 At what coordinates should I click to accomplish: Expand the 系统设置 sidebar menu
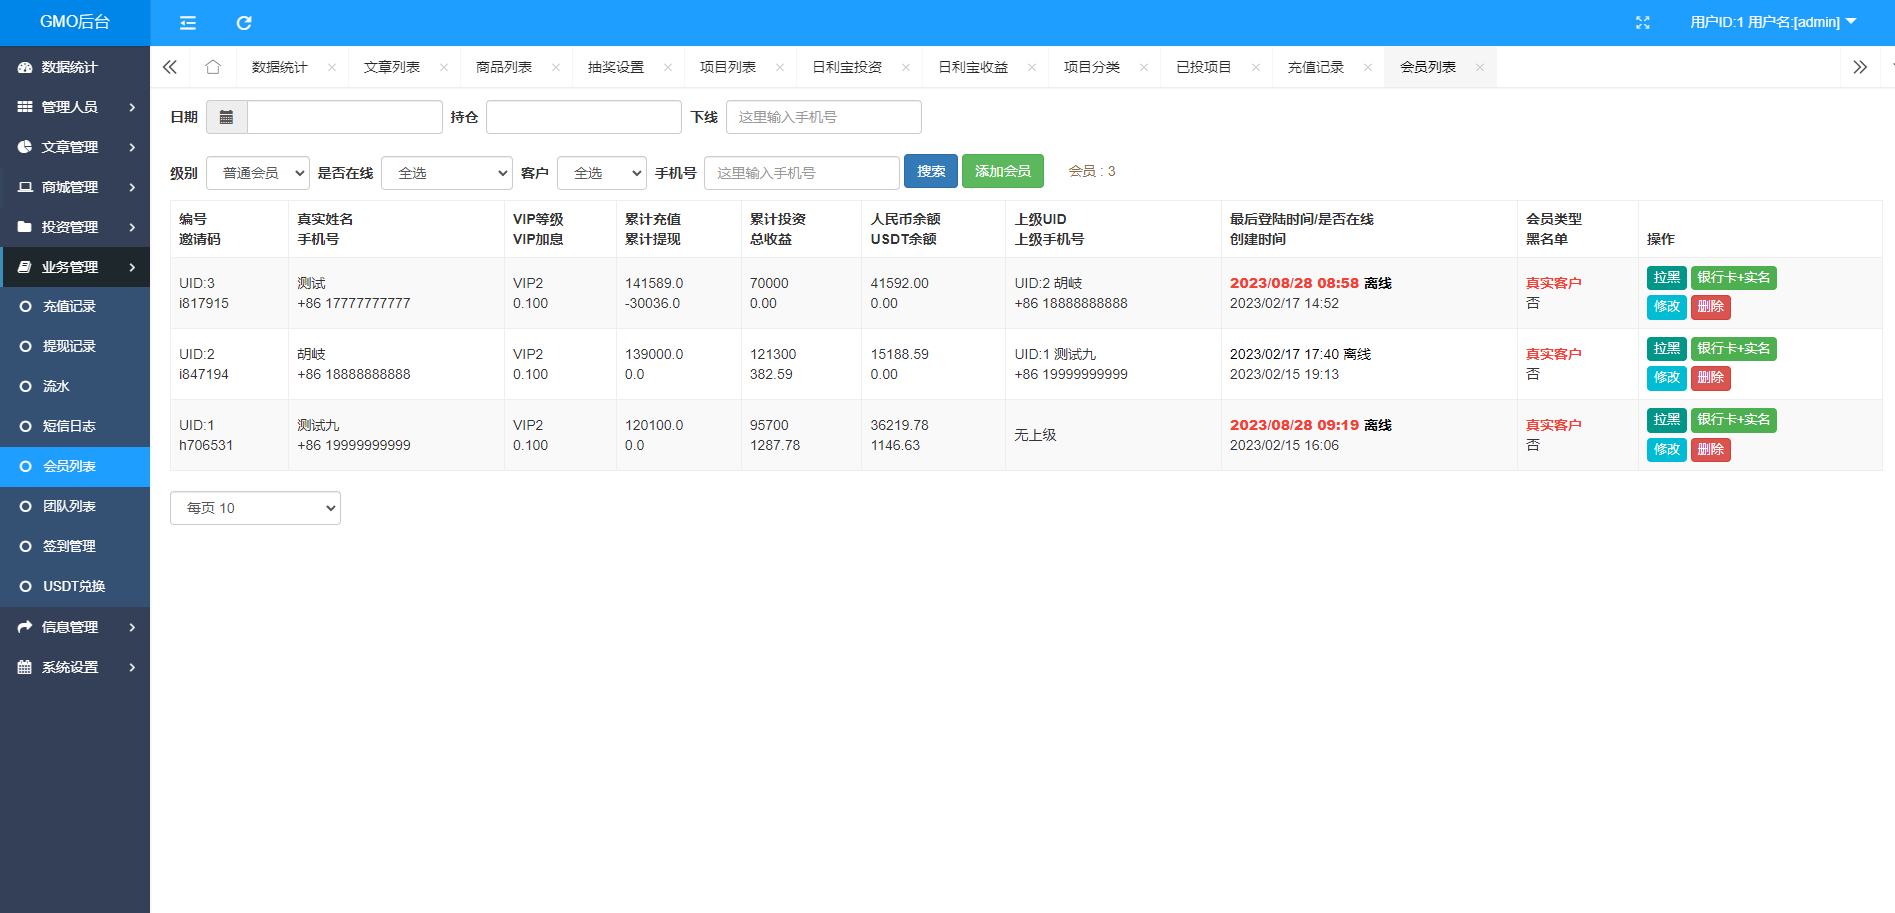coord(75,667)
